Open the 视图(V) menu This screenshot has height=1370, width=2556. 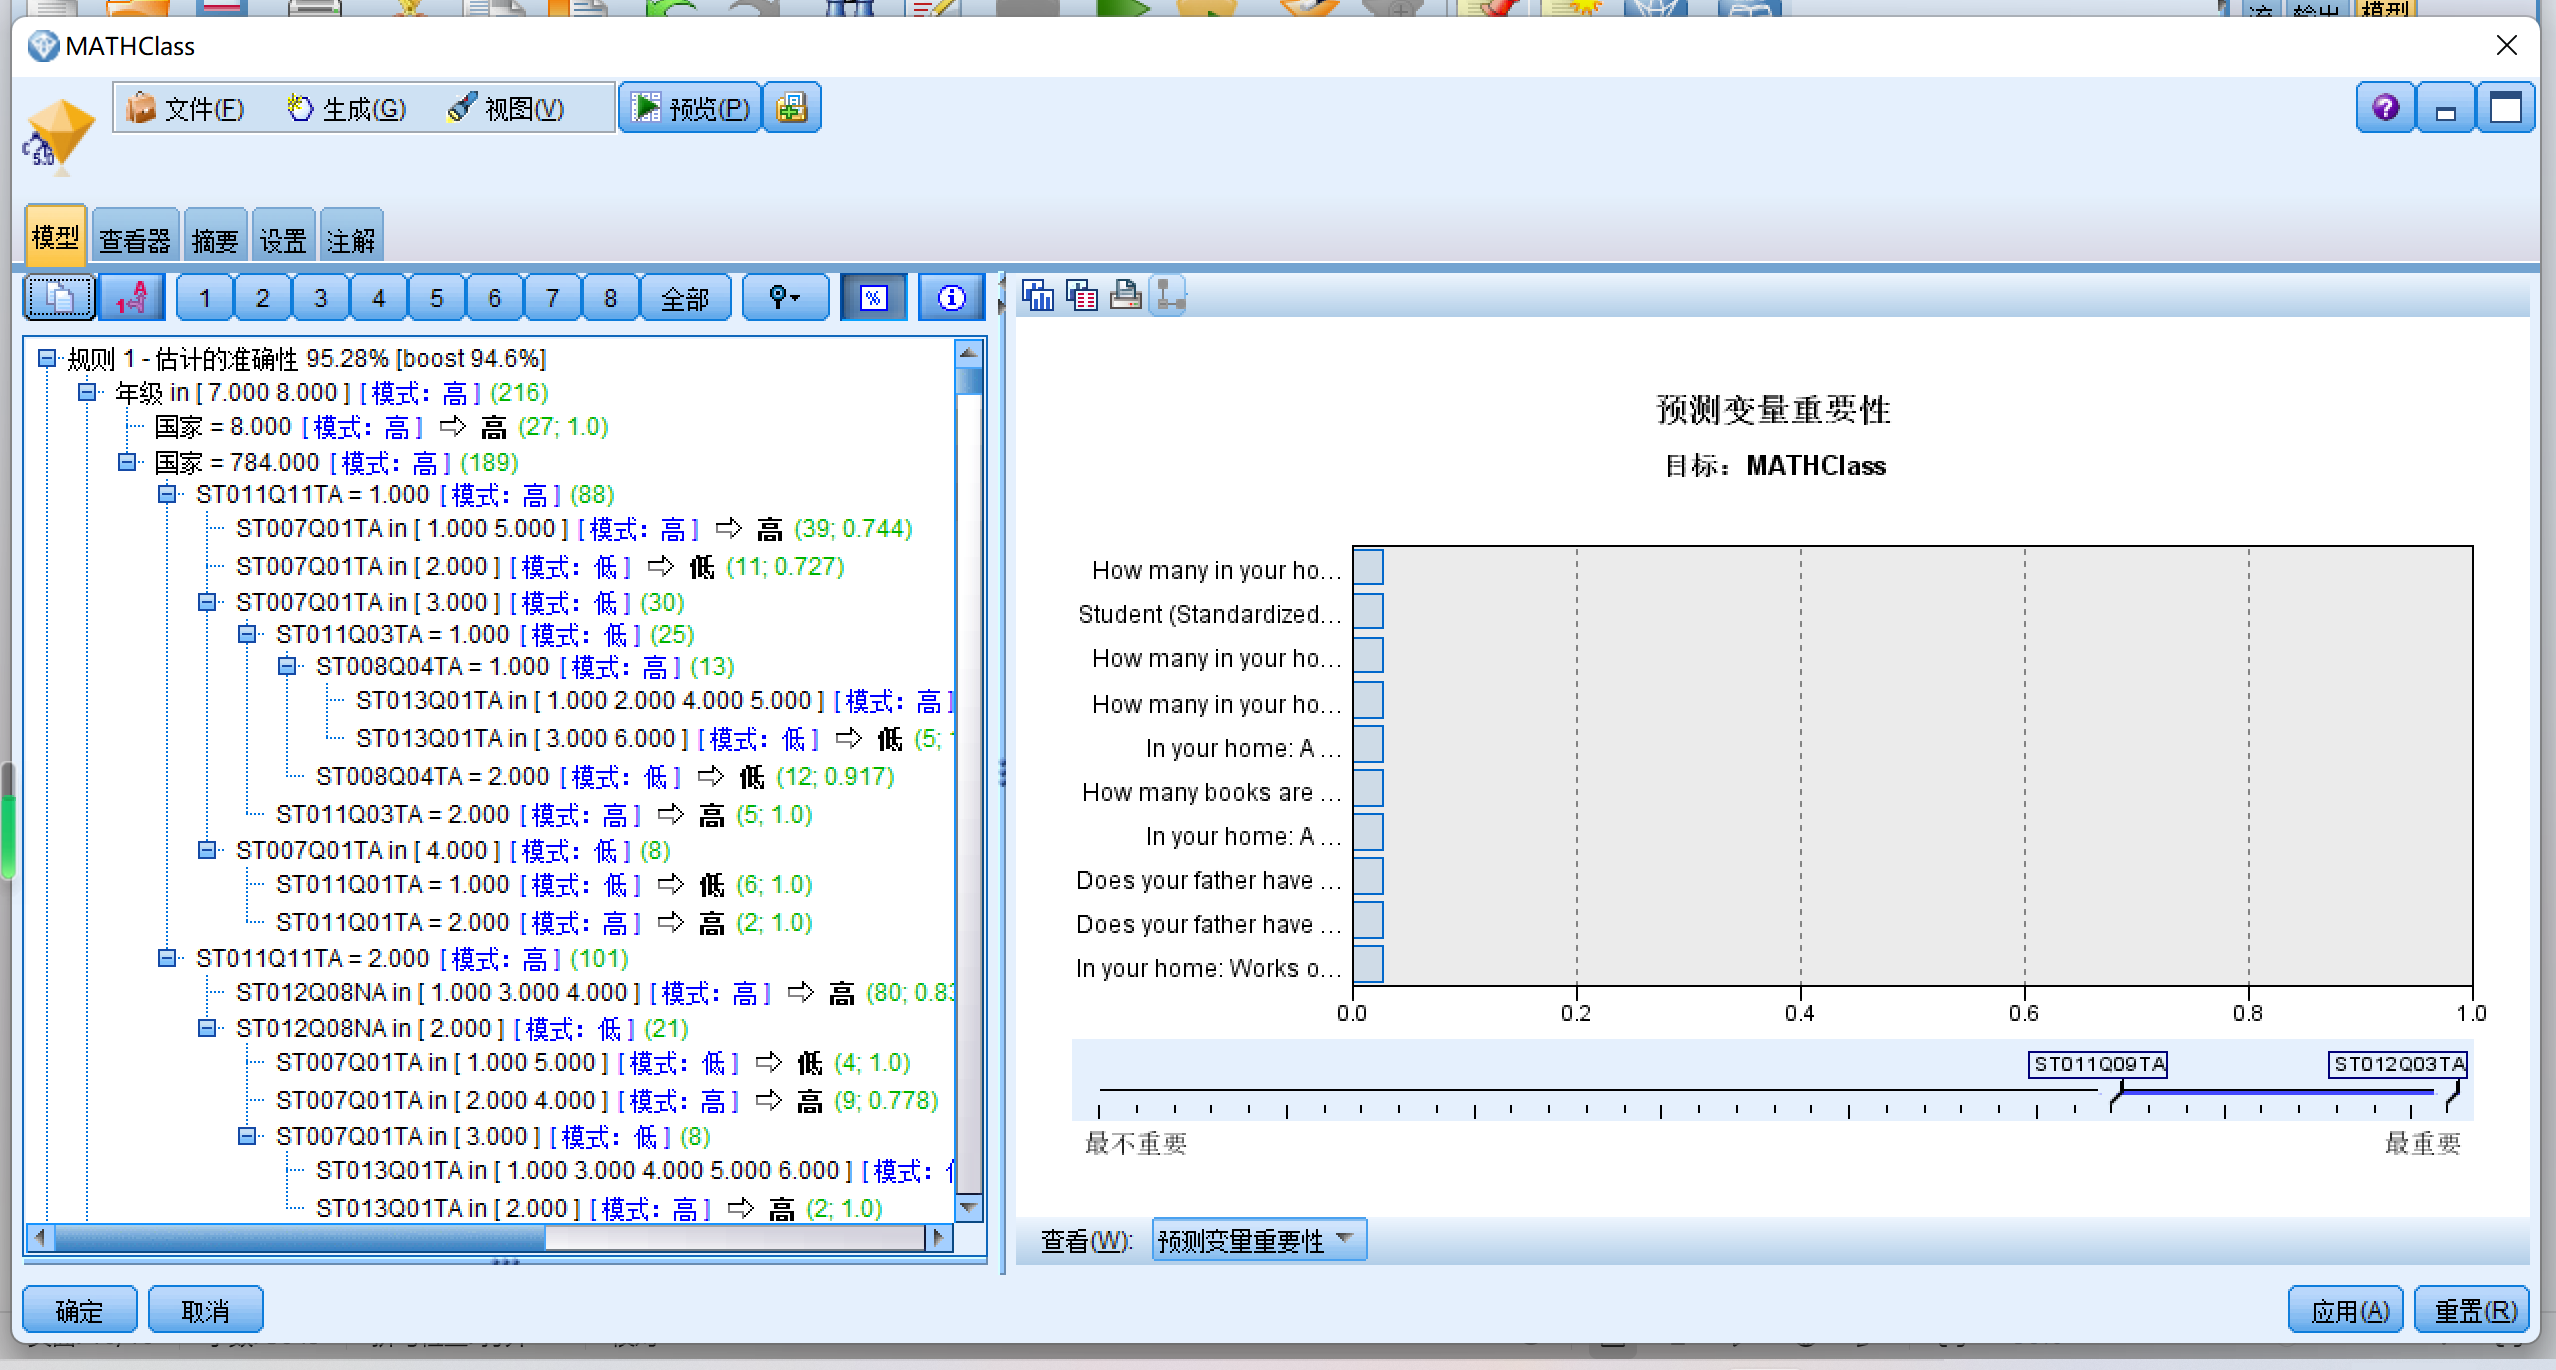pos(506,108)
